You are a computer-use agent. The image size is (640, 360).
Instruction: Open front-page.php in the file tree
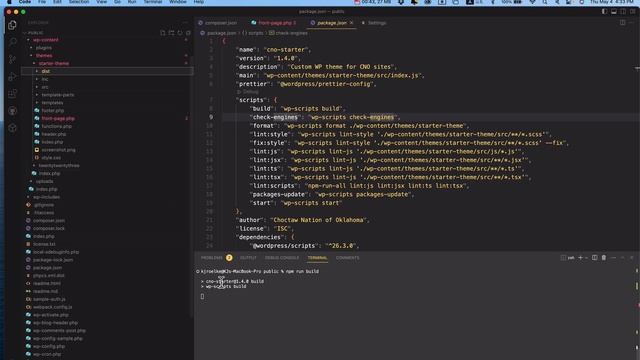click(58, 118)
